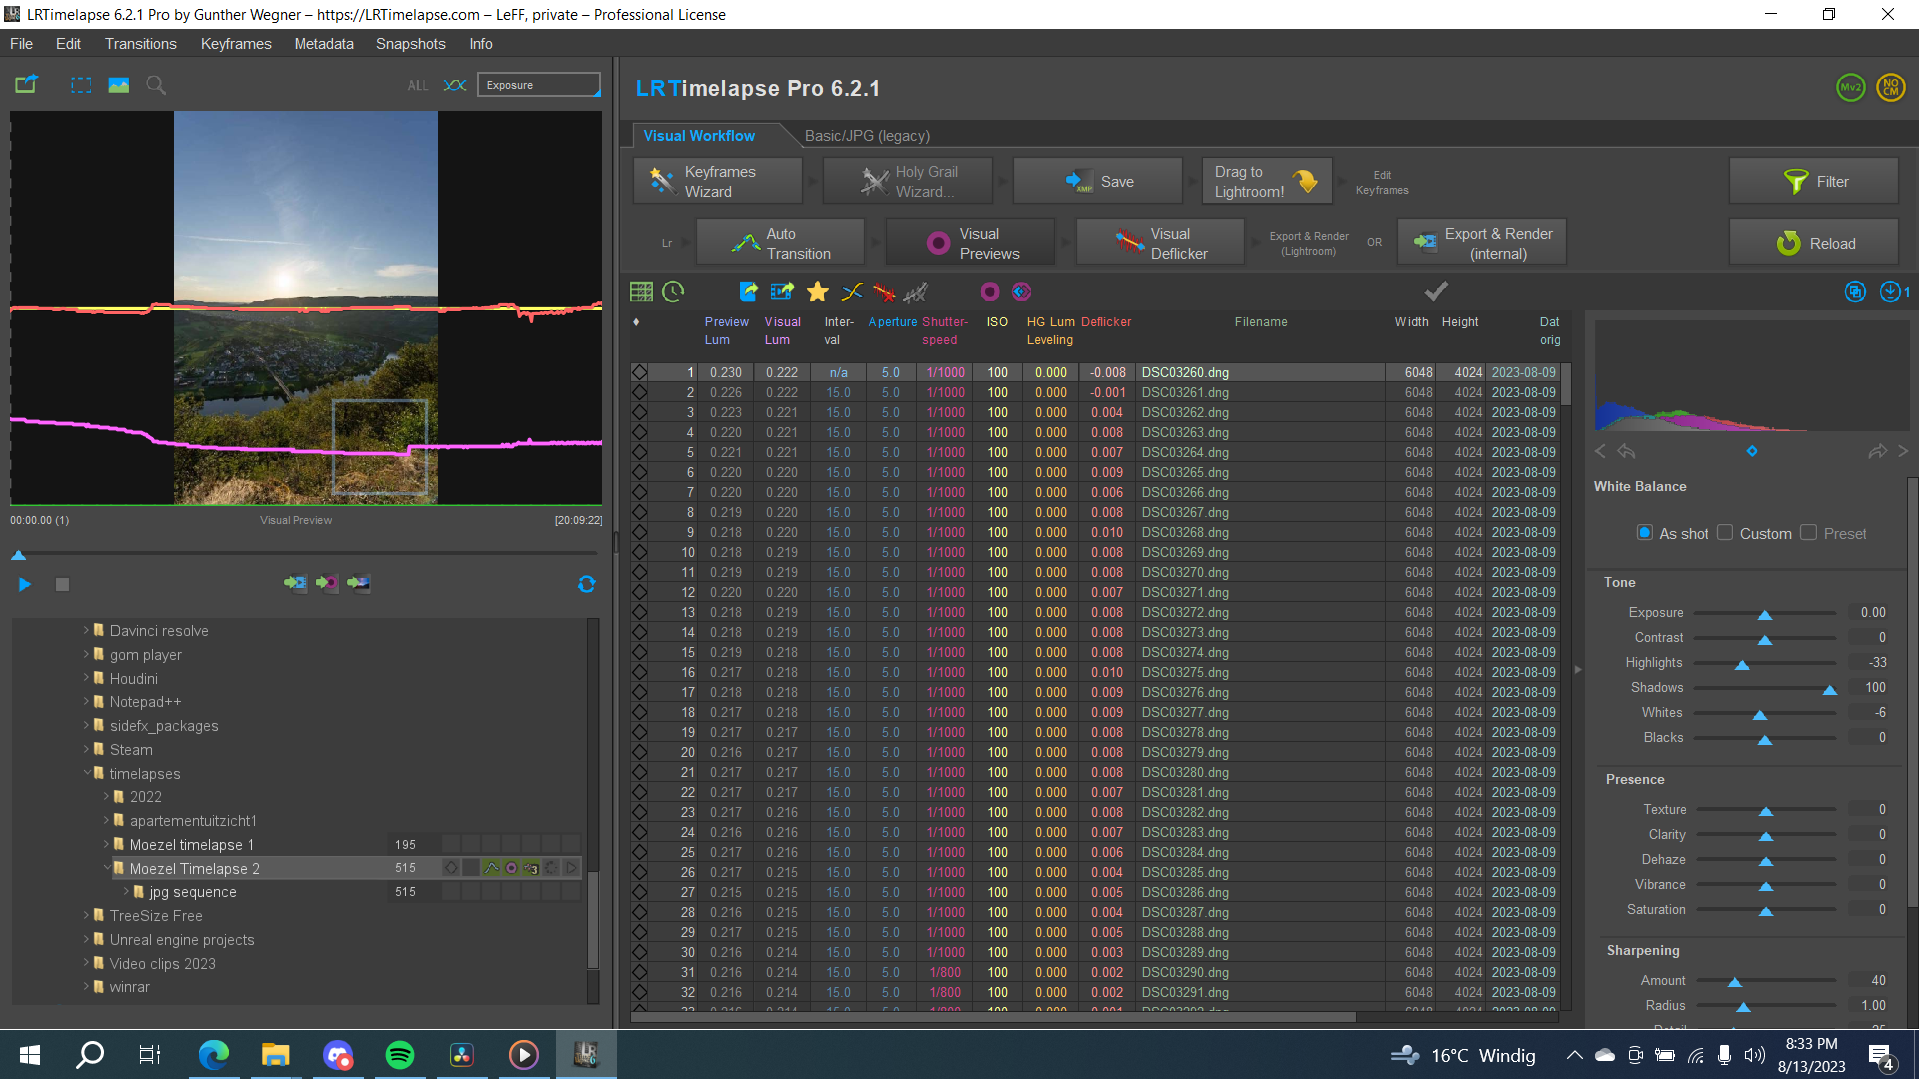Screen dimensions: 1919x1079
Task: Expand the Unreal engine projects folder
Action: [x=86, y=939]
